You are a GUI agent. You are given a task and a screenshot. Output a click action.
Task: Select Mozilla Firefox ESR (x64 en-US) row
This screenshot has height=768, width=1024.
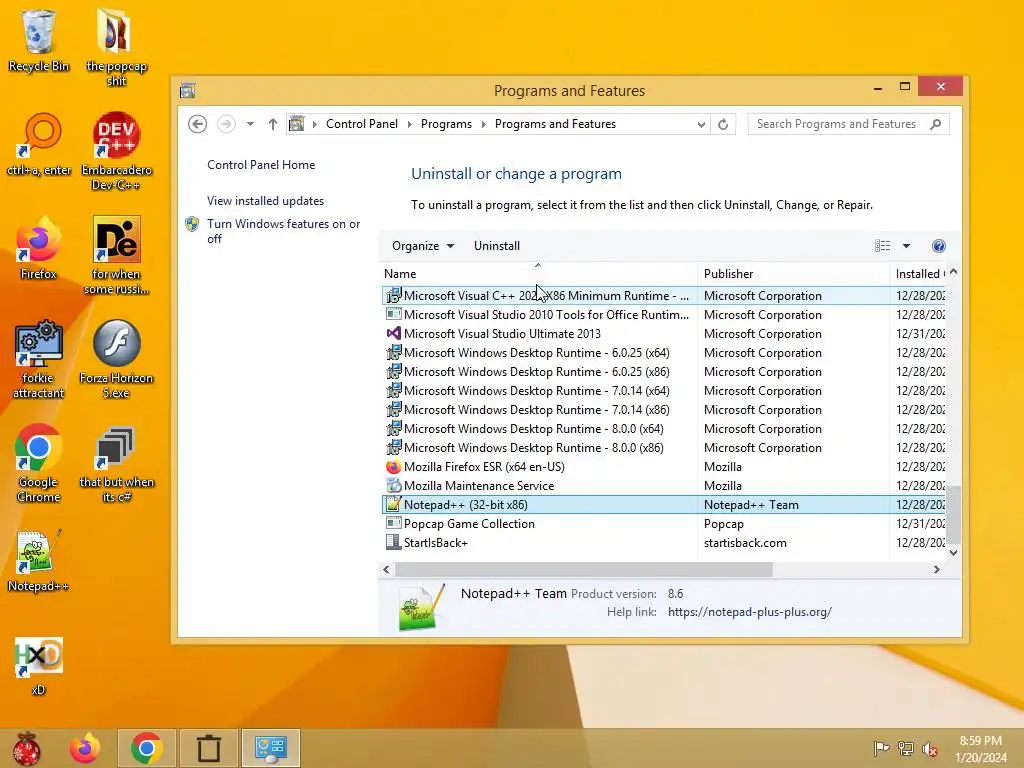pos(664,467)
